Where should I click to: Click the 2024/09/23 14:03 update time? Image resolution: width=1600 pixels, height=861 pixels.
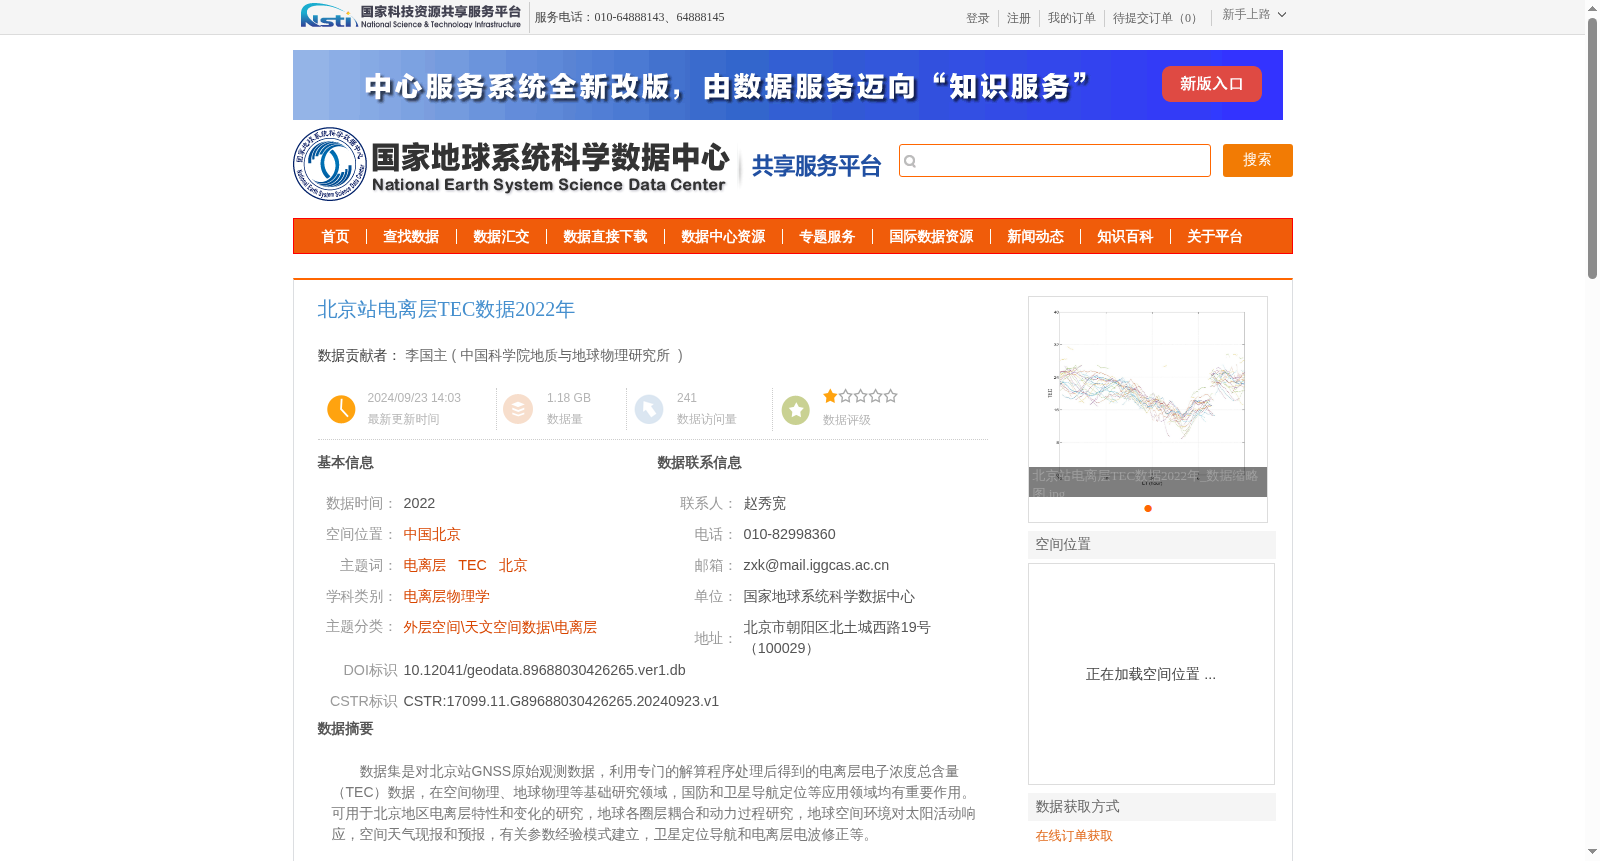click(x=414, y=398)
